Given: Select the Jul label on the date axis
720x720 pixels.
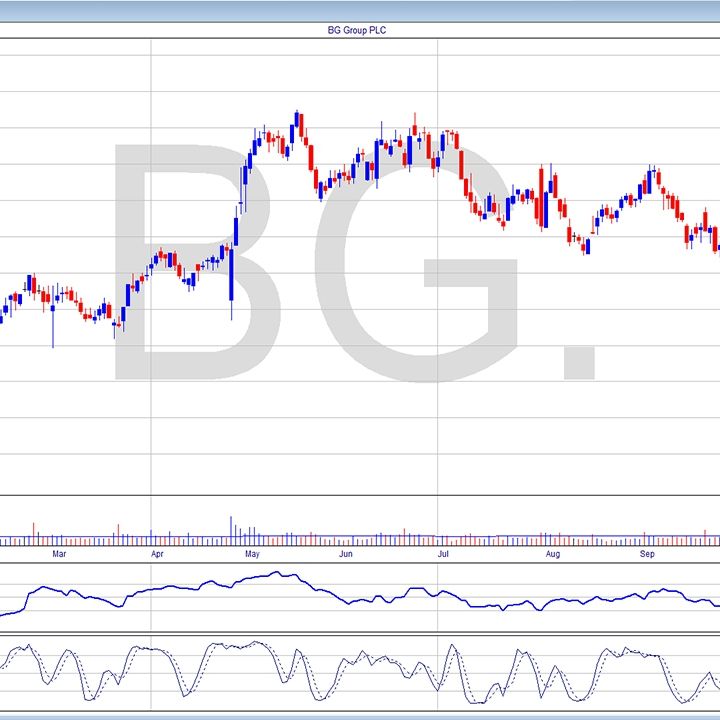Looking at the screenshot, I should 443,553.
